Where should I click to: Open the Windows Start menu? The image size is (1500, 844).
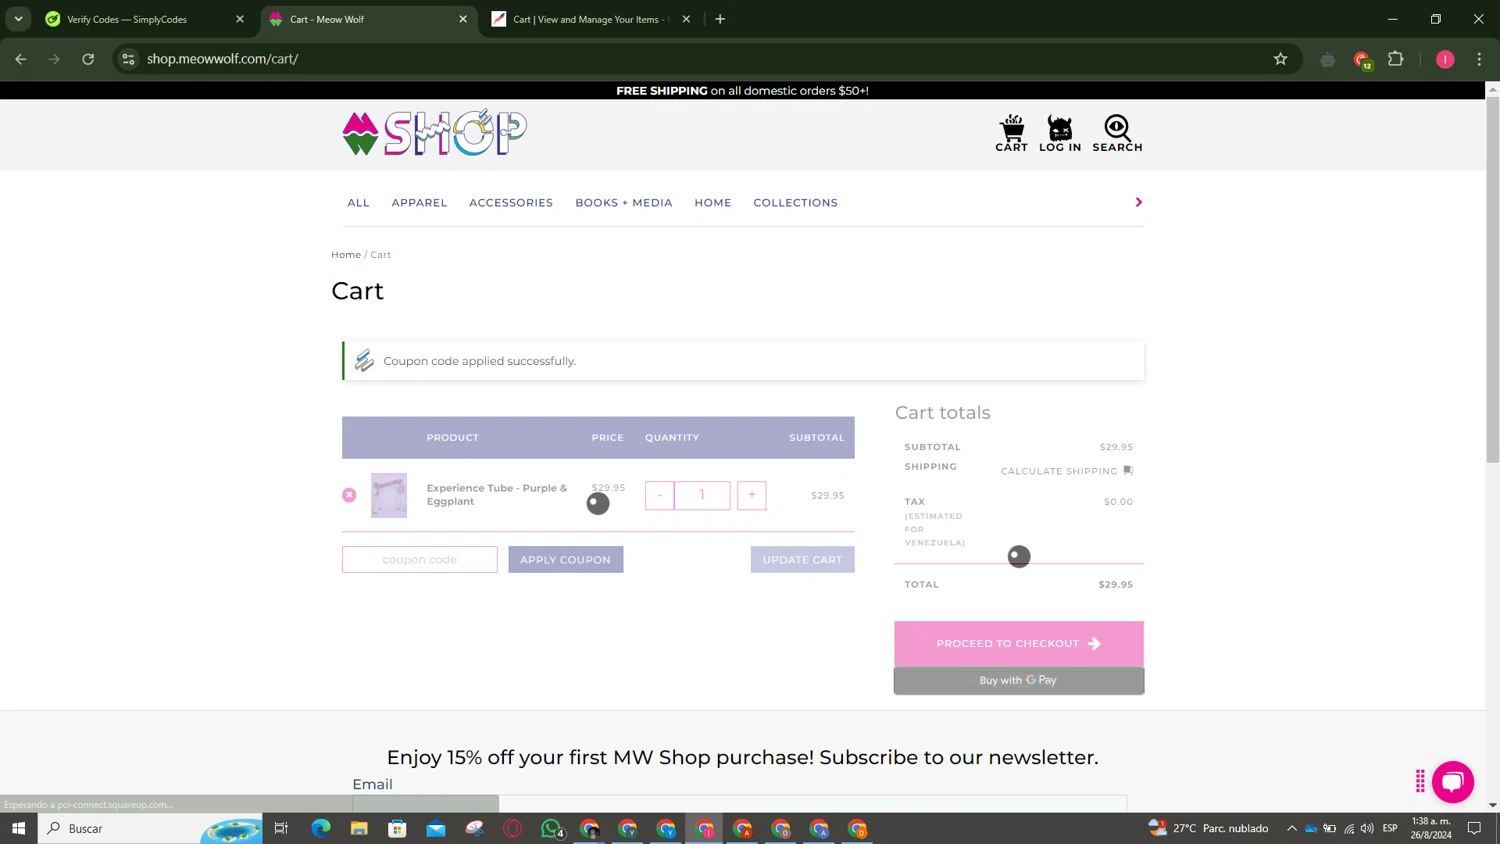click(x=18, y=828)
